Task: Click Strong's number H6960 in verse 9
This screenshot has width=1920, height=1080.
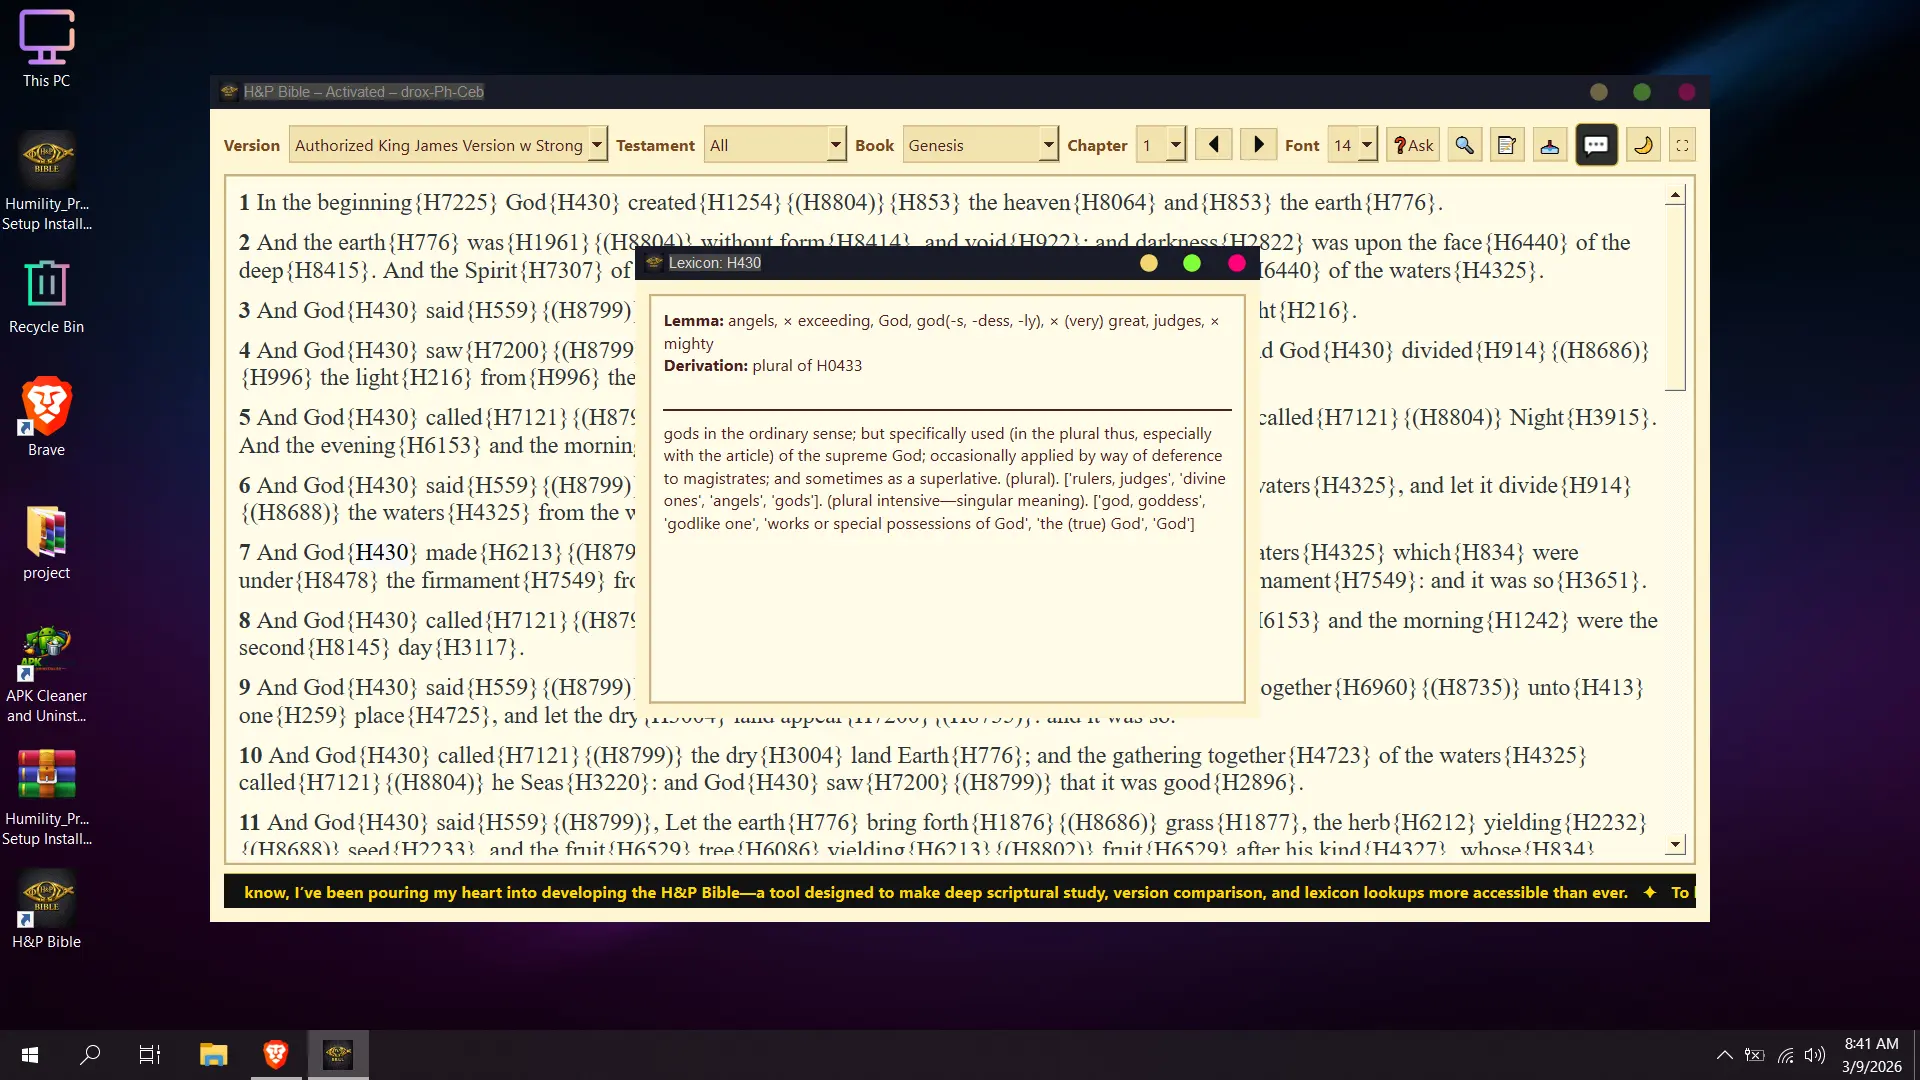Action: click(1375, 688)
